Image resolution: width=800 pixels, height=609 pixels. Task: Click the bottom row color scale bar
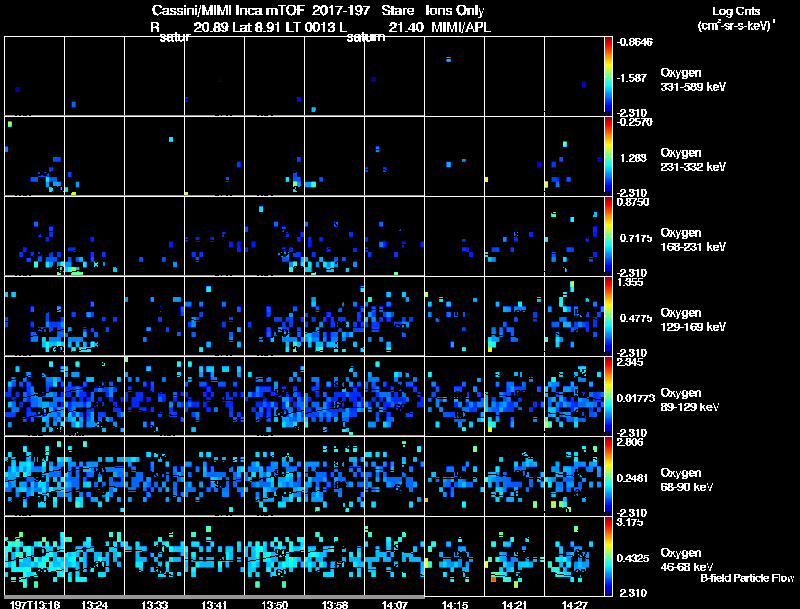[608, 556]
